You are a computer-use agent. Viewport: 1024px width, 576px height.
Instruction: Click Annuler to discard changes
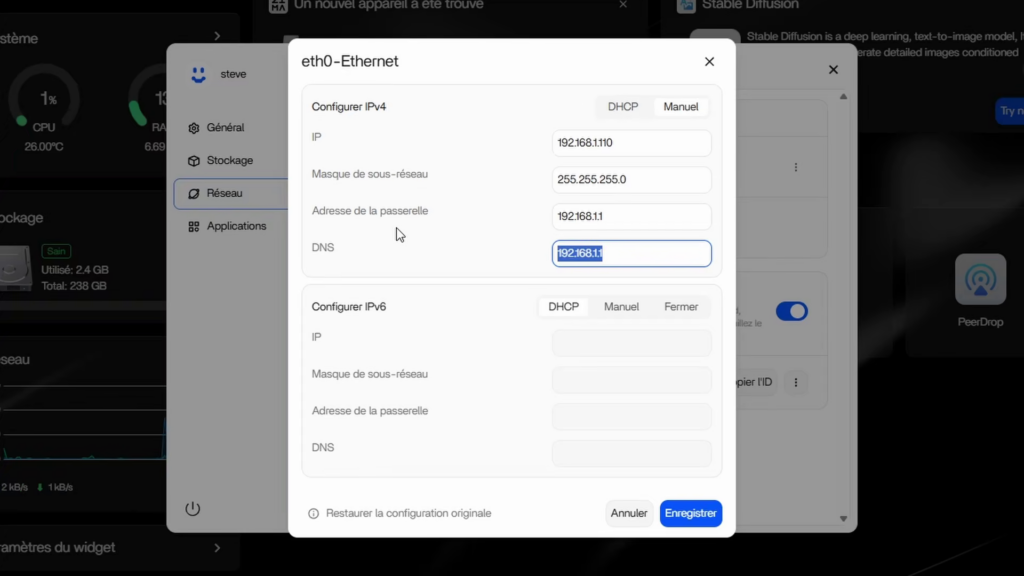click(x=629, y=514)
